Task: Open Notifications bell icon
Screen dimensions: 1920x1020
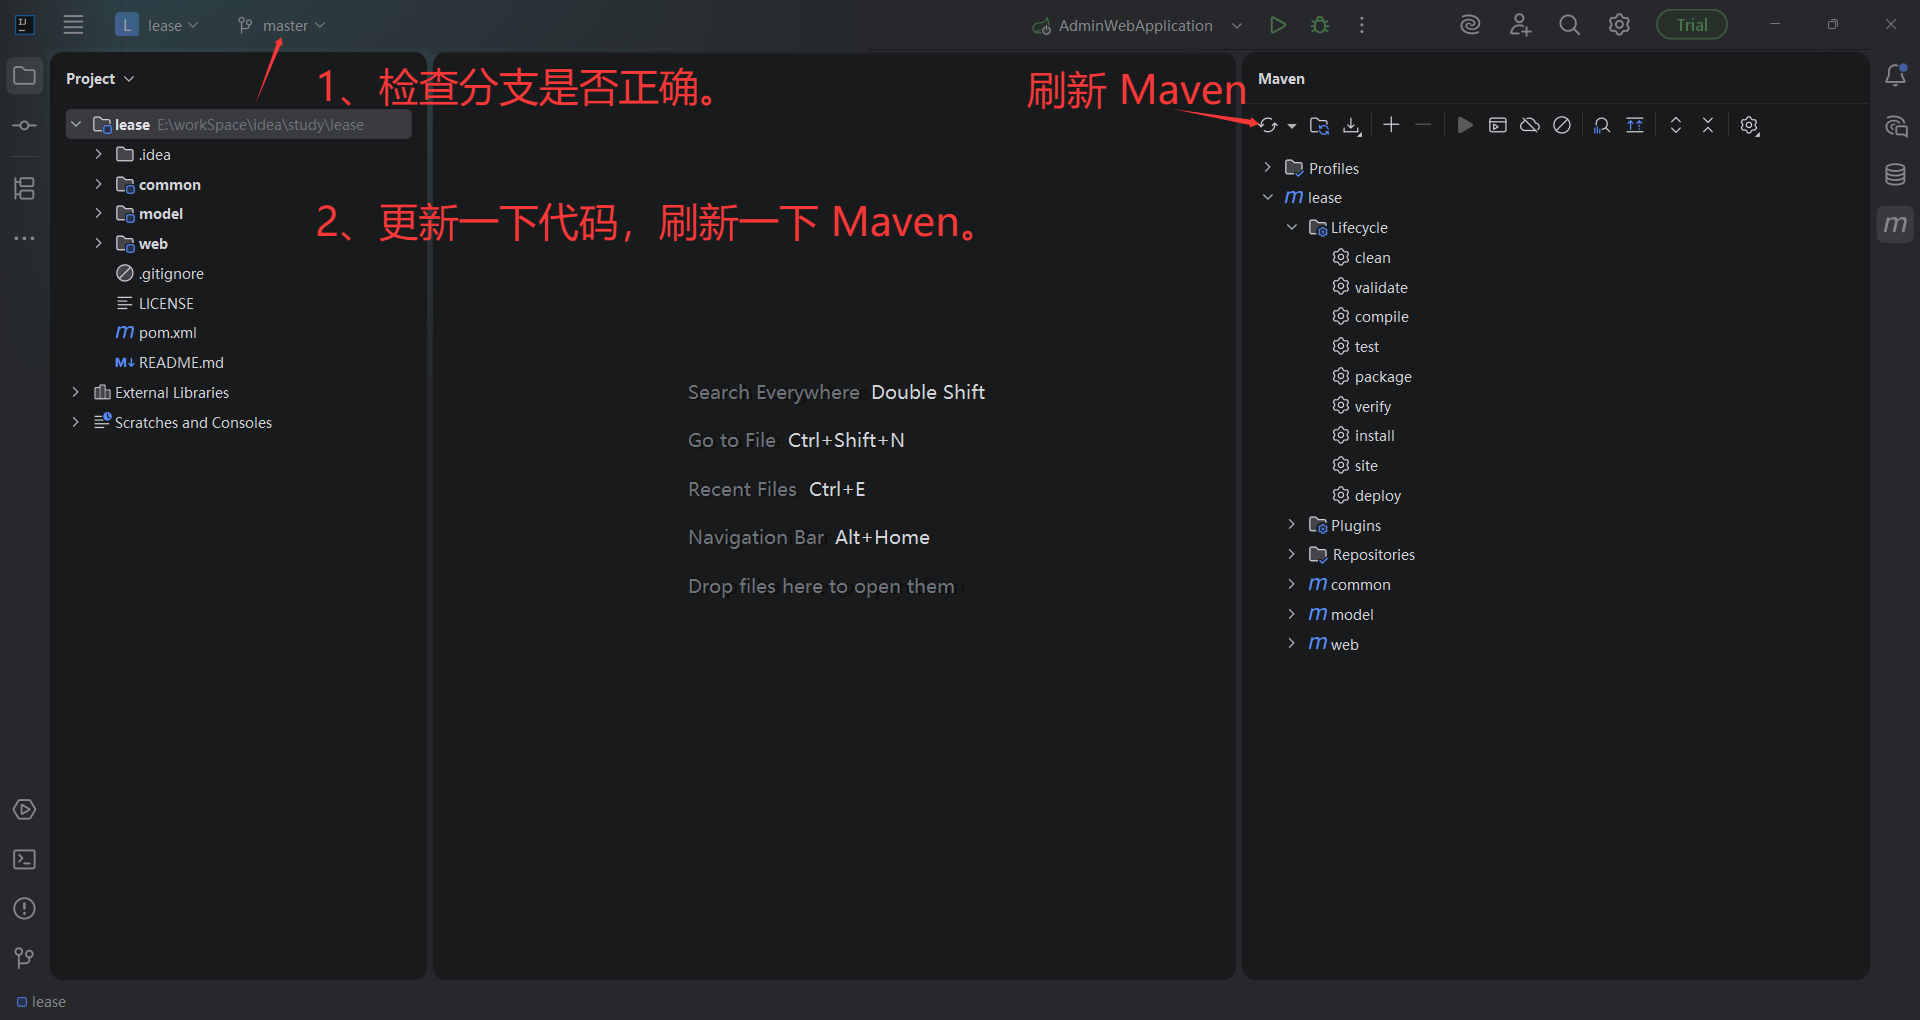Action: [1895, 76]
